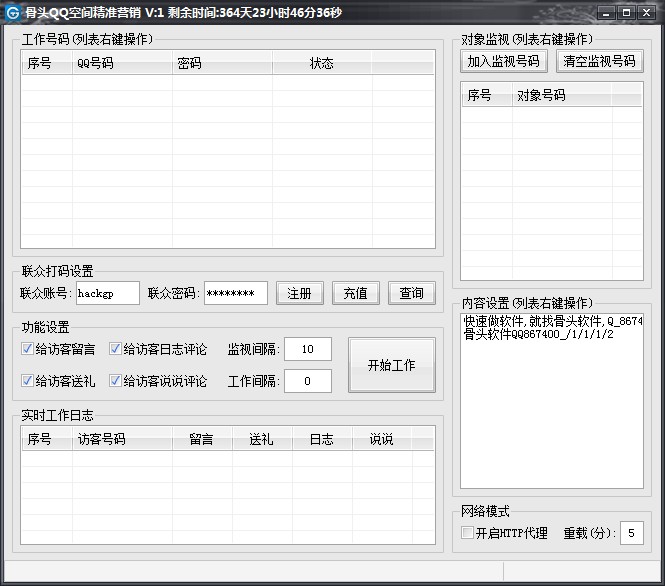Click the 充值 button
The height and width of the screenshot is (586, 665).
(355, 293)
